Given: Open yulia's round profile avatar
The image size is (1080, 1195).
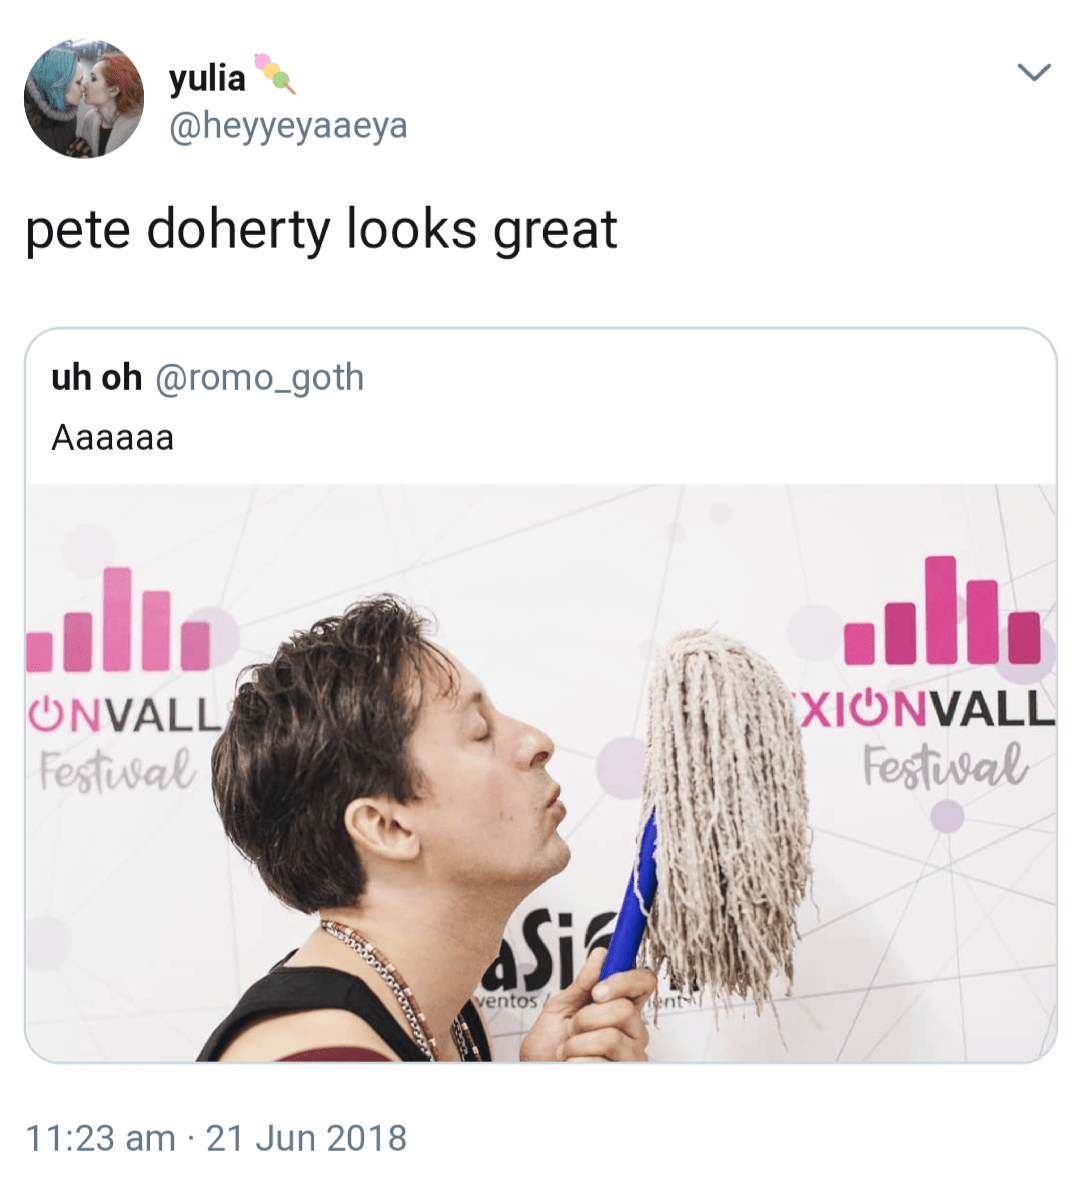Looking at the screenshot, I should 84,99.
